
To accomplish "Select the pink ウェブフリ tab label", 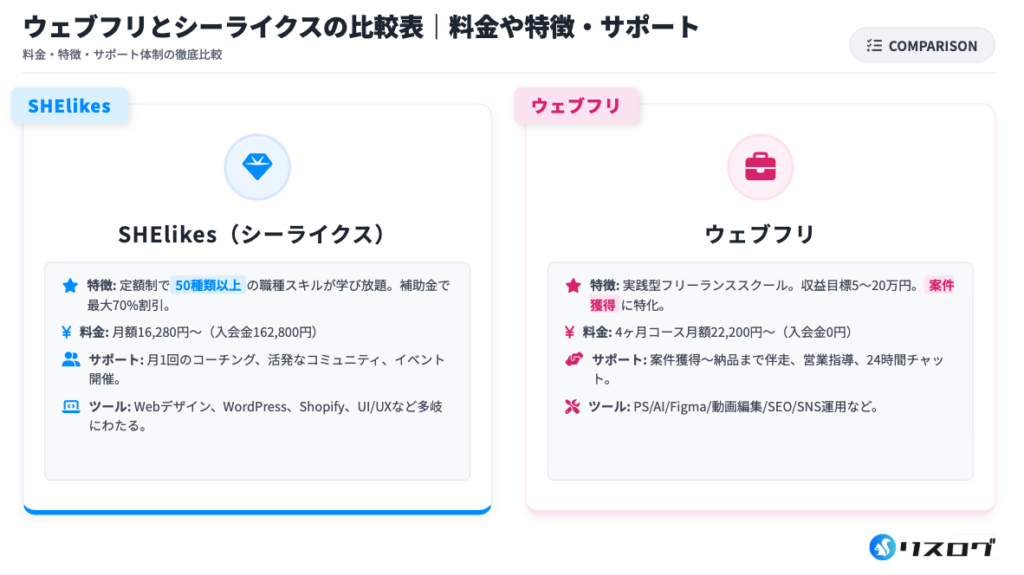I will tap(576, 106).
